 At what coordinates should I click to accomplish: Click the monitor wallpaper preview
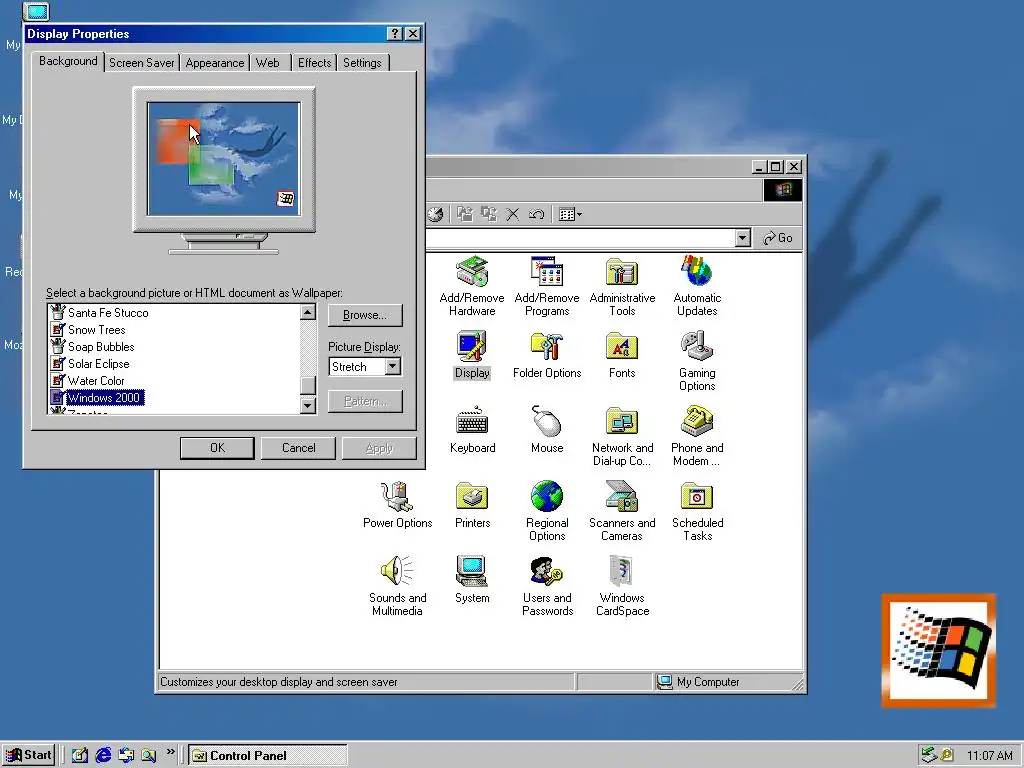tap(223, 158)
